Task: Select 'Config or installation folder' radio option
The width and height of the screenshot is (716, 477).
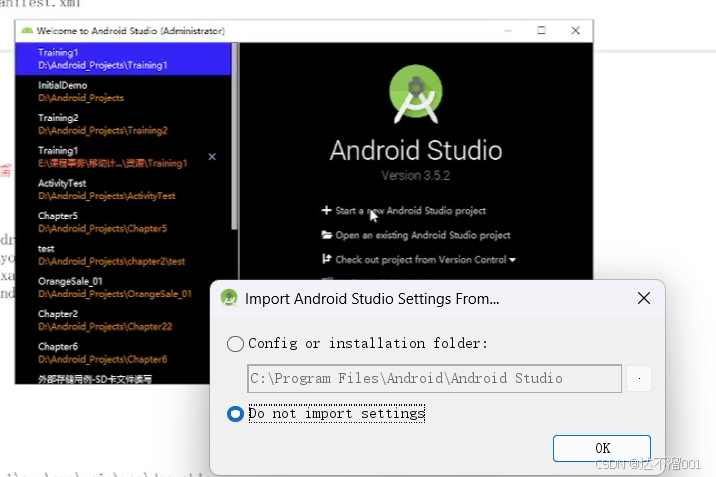Action: click(x=235, y=344)
